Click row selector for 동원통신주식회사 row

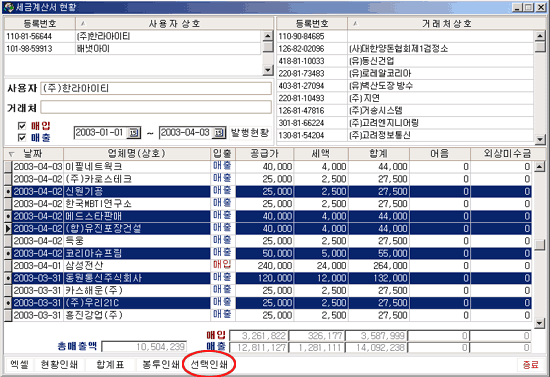coord(8,278)
